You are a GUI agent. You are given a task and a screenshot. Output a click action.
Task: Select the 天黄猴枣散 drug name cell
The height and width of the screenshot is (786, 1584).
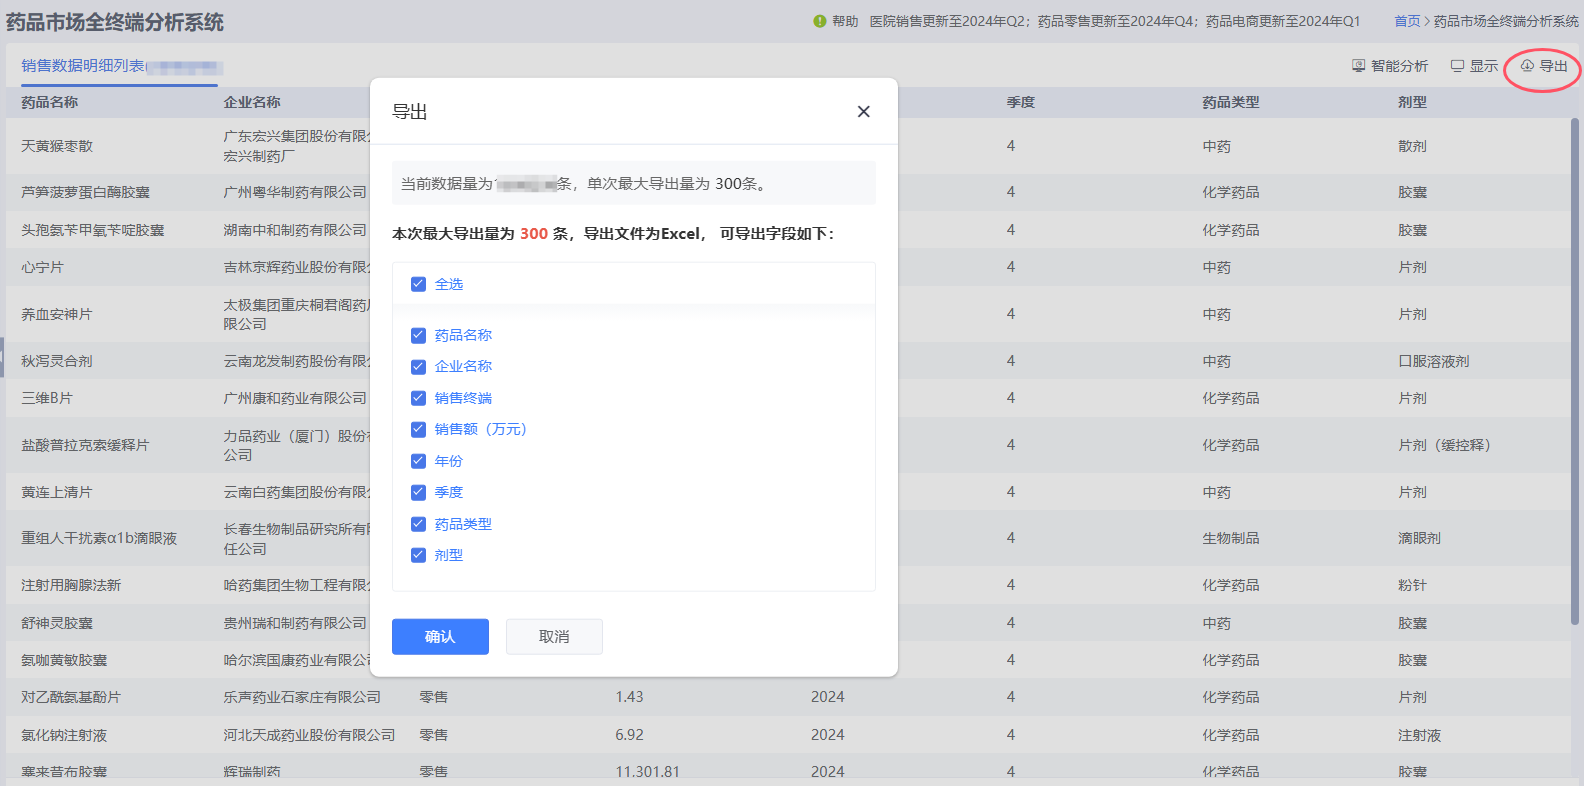pos(57,146)
